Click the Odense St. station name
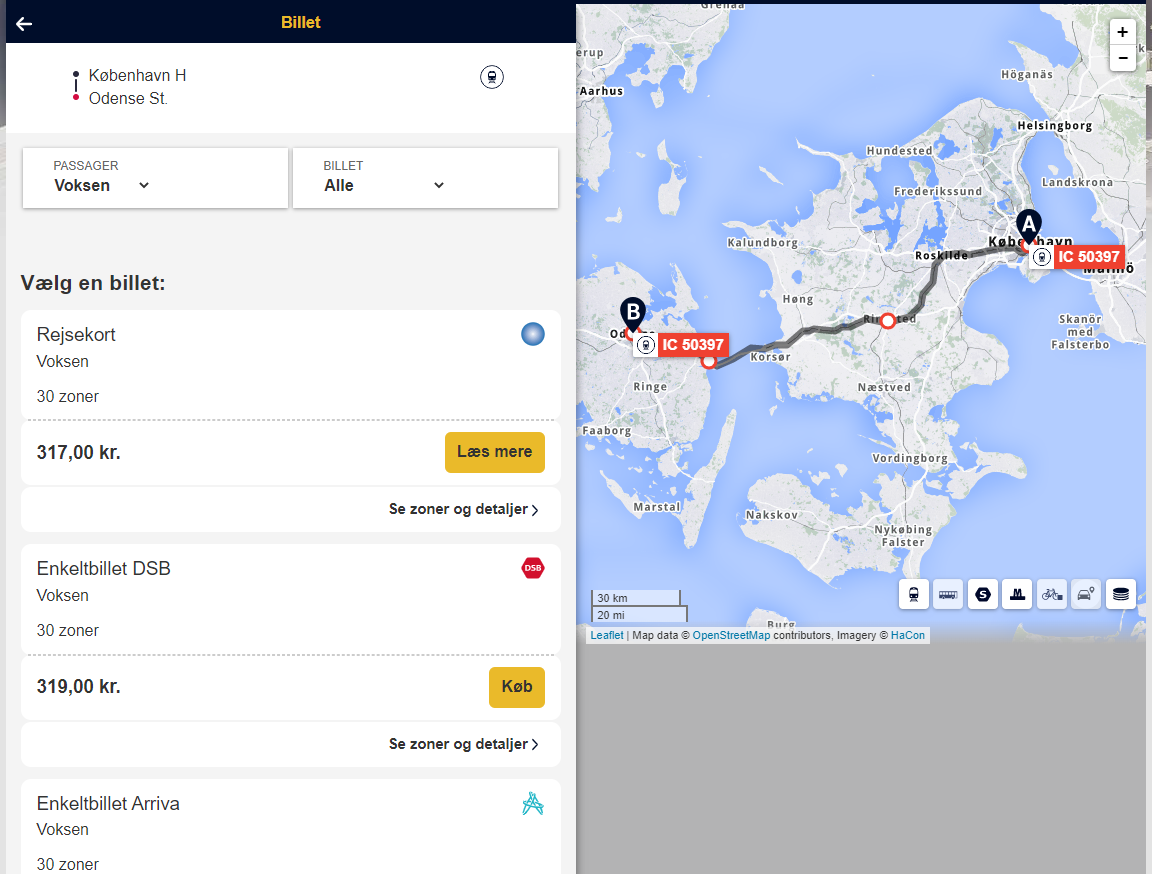Viewport: 1152px width, 874px height. click(x=128, y=98)
